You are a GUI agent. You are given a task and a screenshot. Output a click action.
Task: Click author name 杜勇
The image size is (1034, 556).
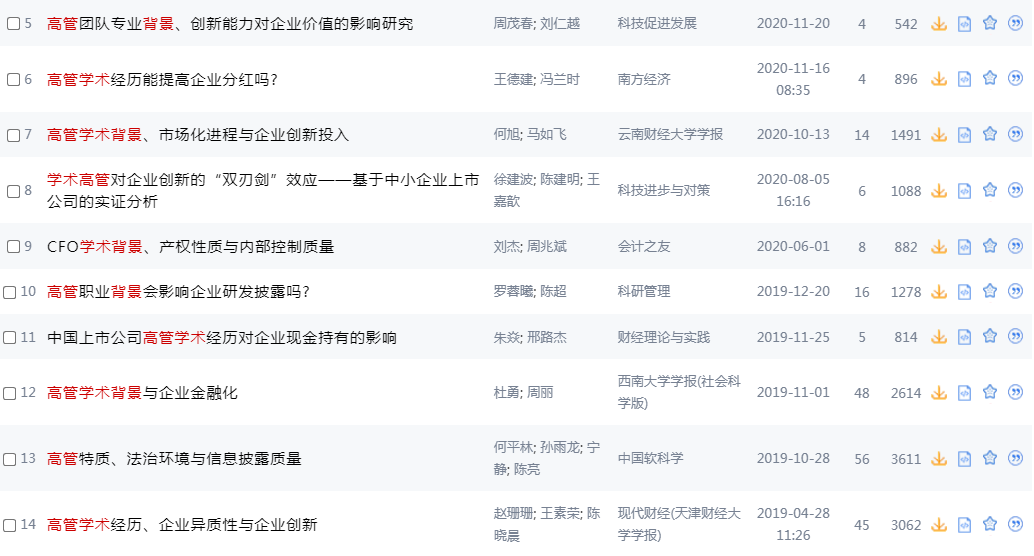506,392
